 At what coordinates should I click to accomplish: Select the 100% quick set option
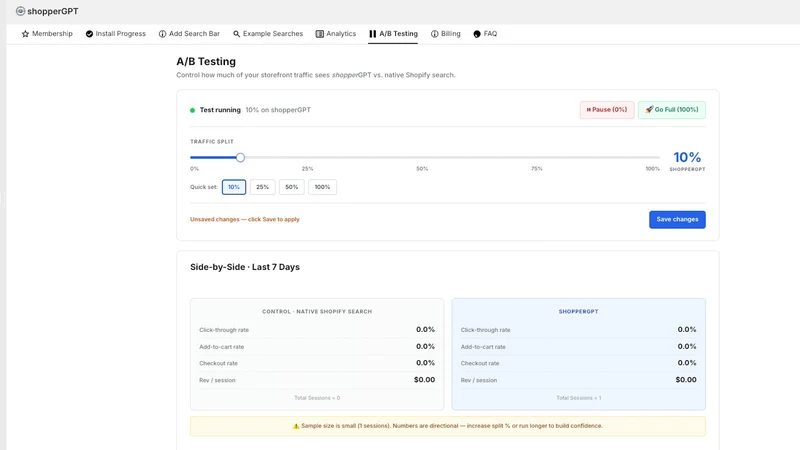pos(322,187)
